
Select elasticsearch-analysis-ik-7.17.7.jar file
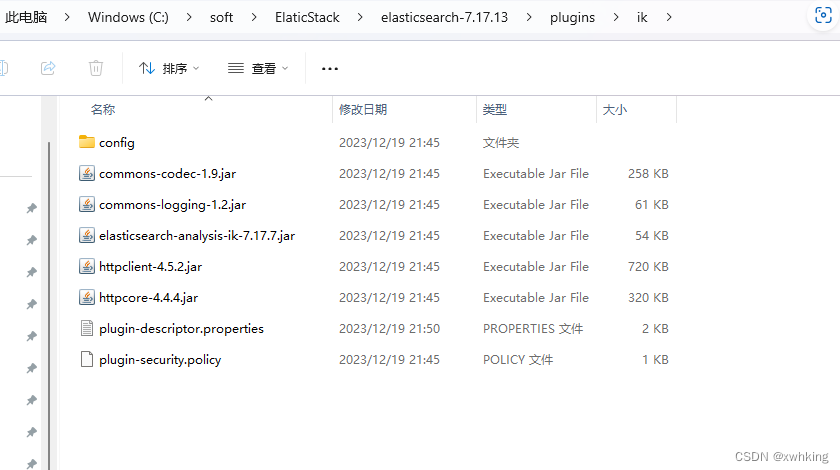tap(196, 236)
